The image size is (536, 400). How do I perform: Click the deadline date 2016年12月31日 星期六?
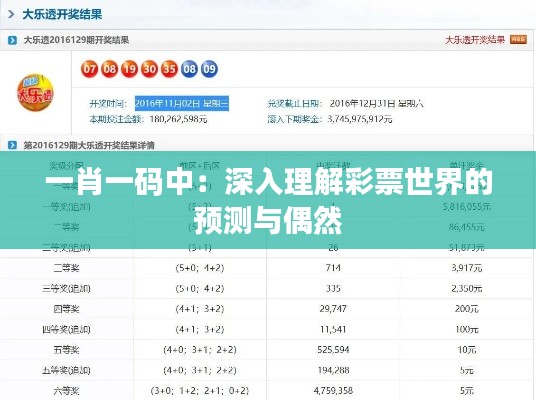[x=376, y=103]
